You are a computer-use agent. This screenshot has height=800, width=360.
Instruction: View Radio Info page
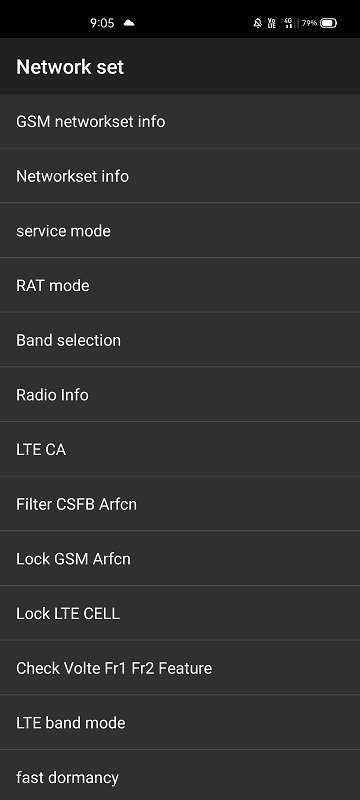pyautogui.click(x=180, y=394)
